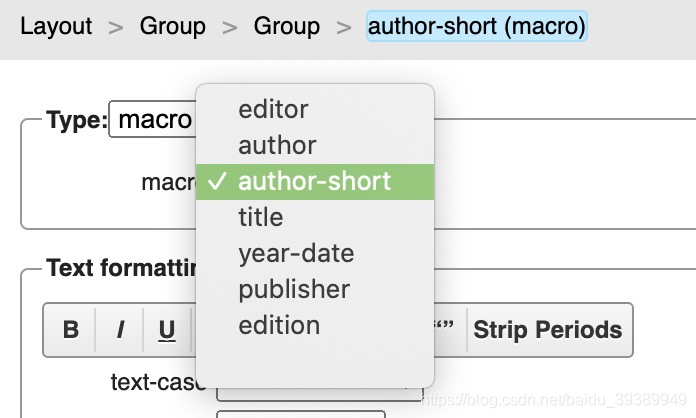
Task: Click the checkmark beside author-short
Action: 217,181
